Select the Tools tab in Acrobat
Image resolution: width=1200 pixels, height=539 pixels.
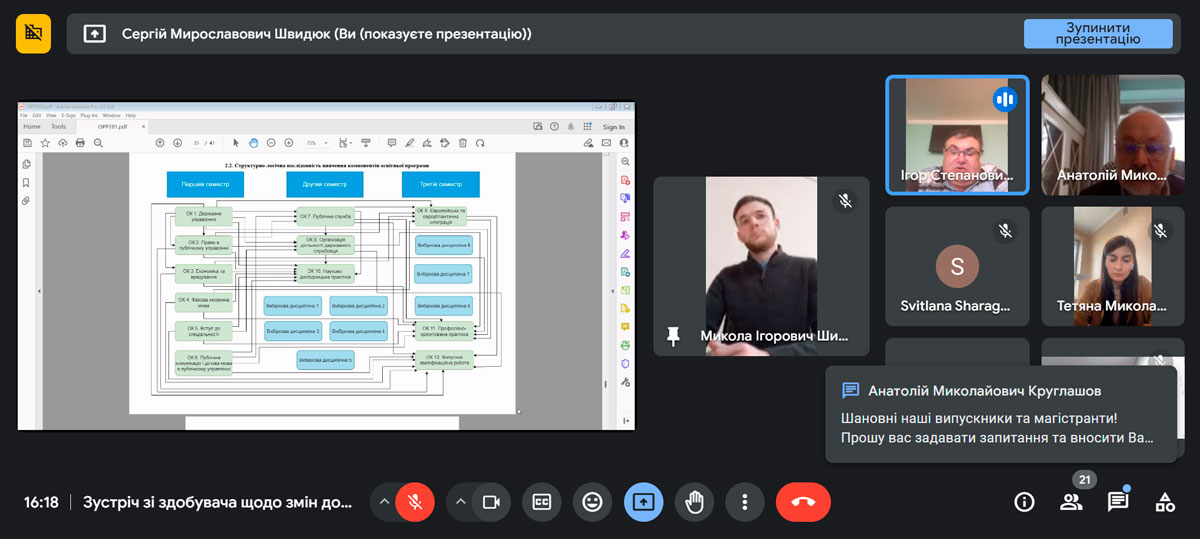tap(59, 127)
